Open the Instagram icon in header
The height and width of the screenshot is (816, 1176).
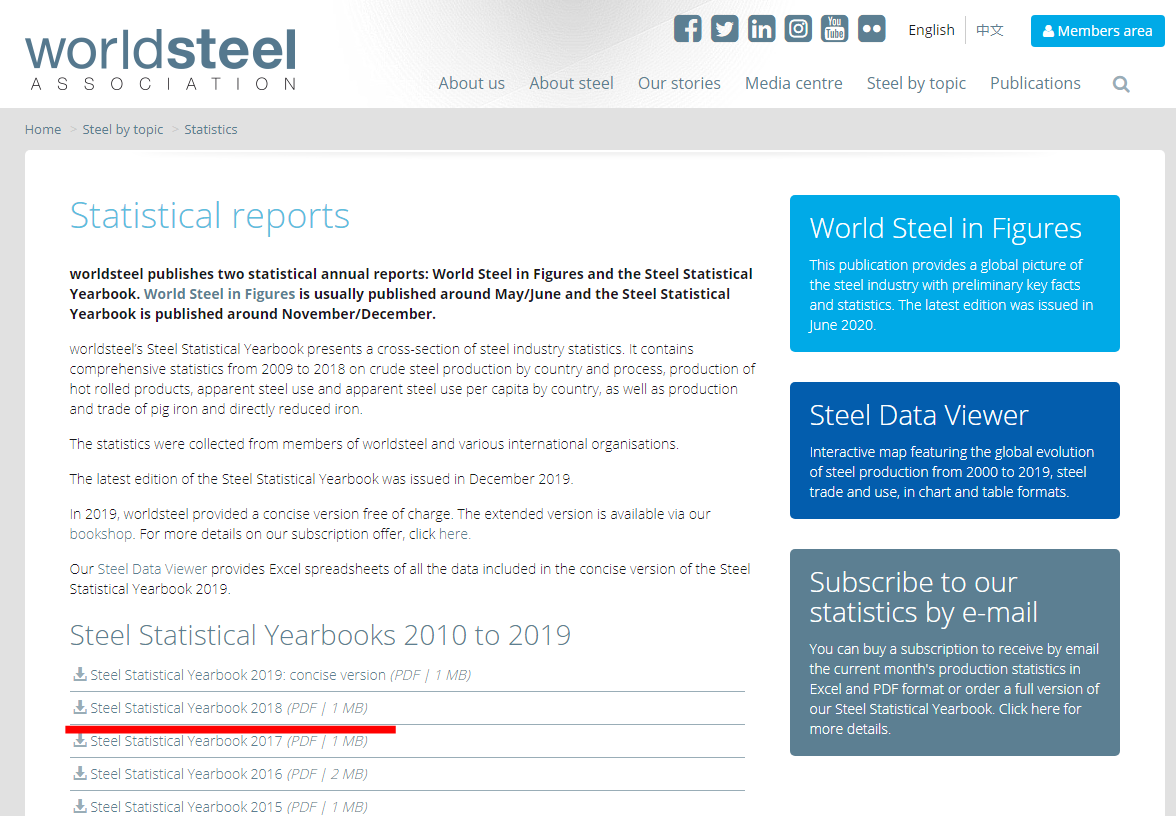pyautogui.click(x=798, y=28)
